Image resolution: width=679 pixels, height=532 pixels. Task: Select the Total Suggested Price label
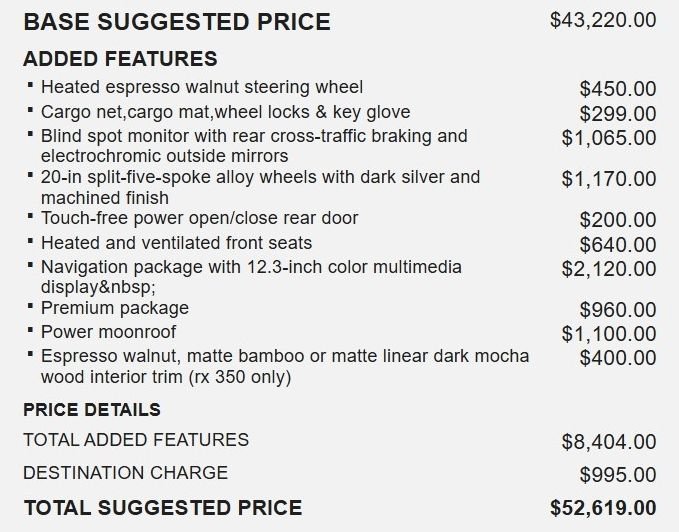point(163,508)
